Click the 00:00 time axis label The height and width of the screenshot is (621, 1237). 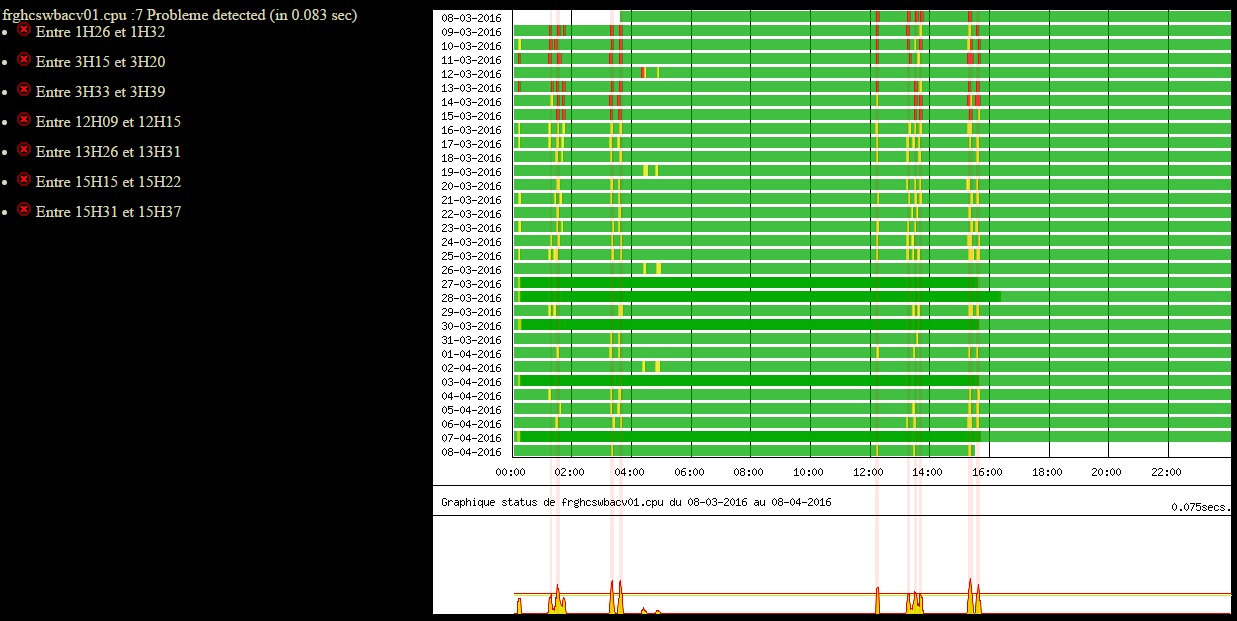511,472
